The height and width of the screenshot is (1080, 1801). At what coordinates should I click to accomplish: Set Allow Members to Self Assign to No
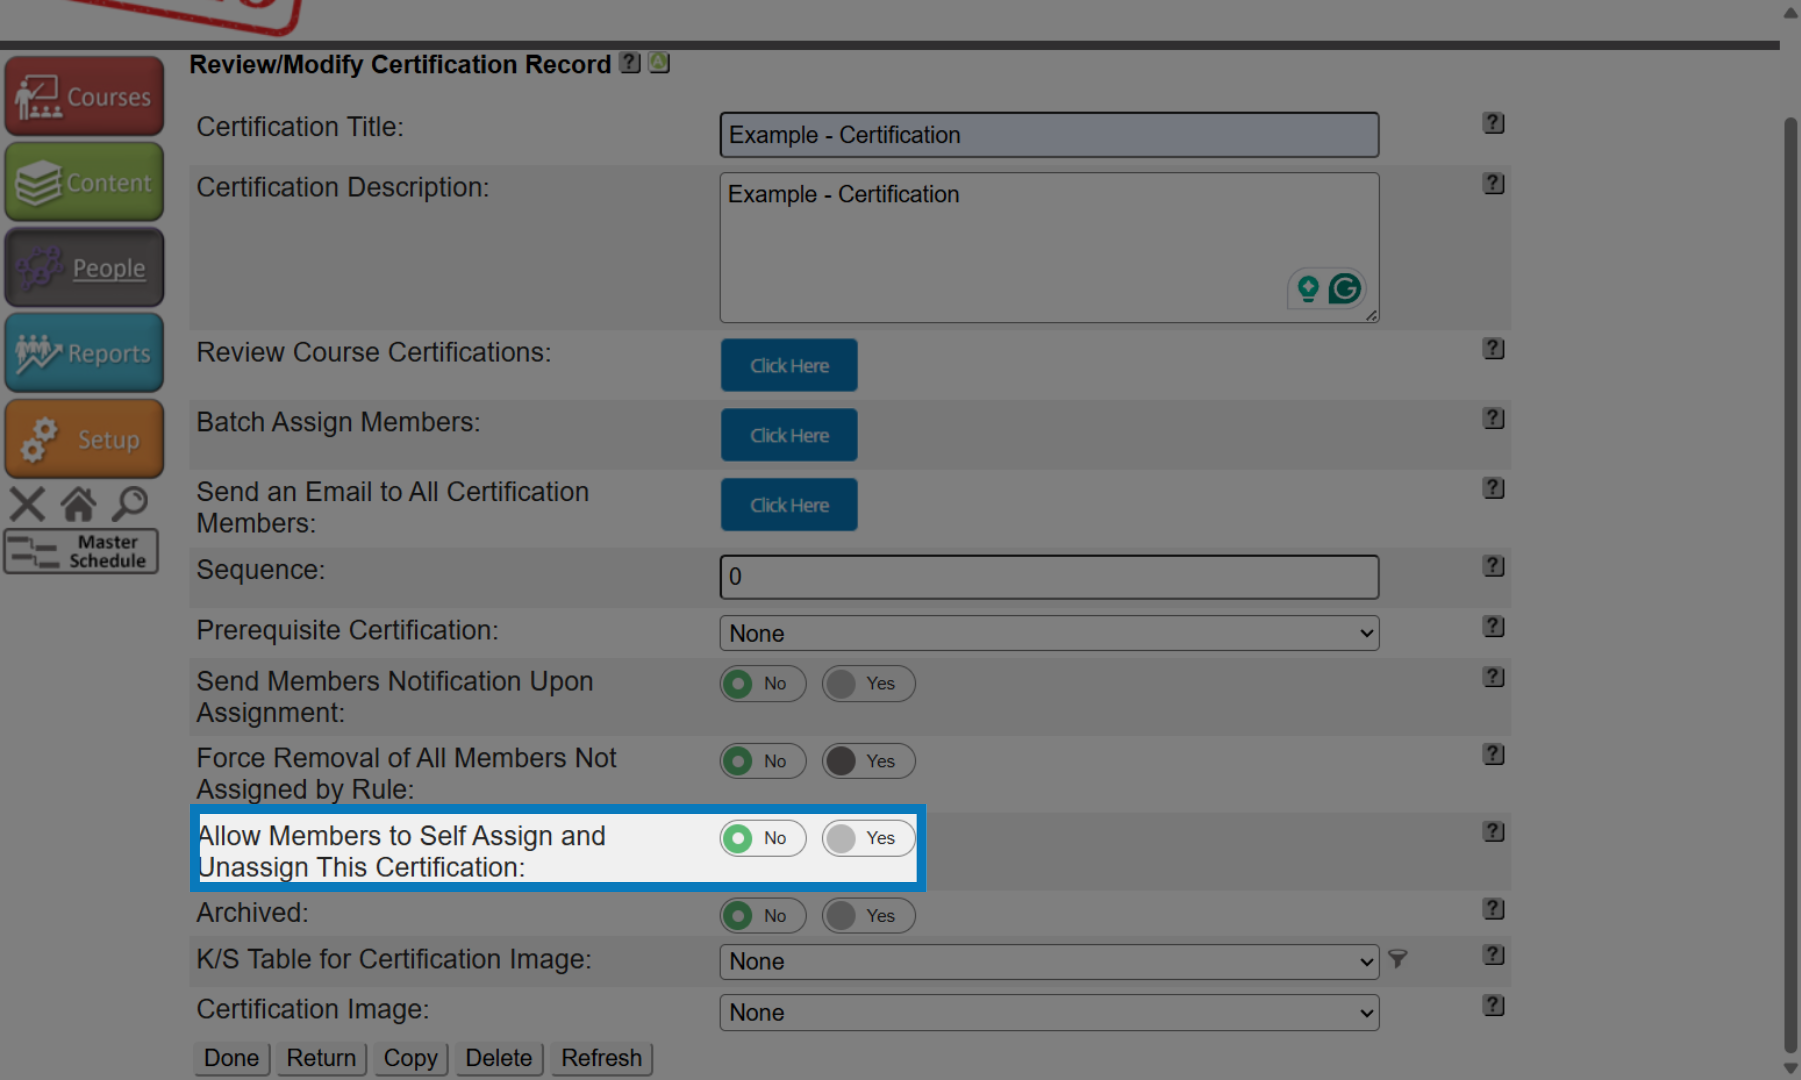tap(762, 838)
